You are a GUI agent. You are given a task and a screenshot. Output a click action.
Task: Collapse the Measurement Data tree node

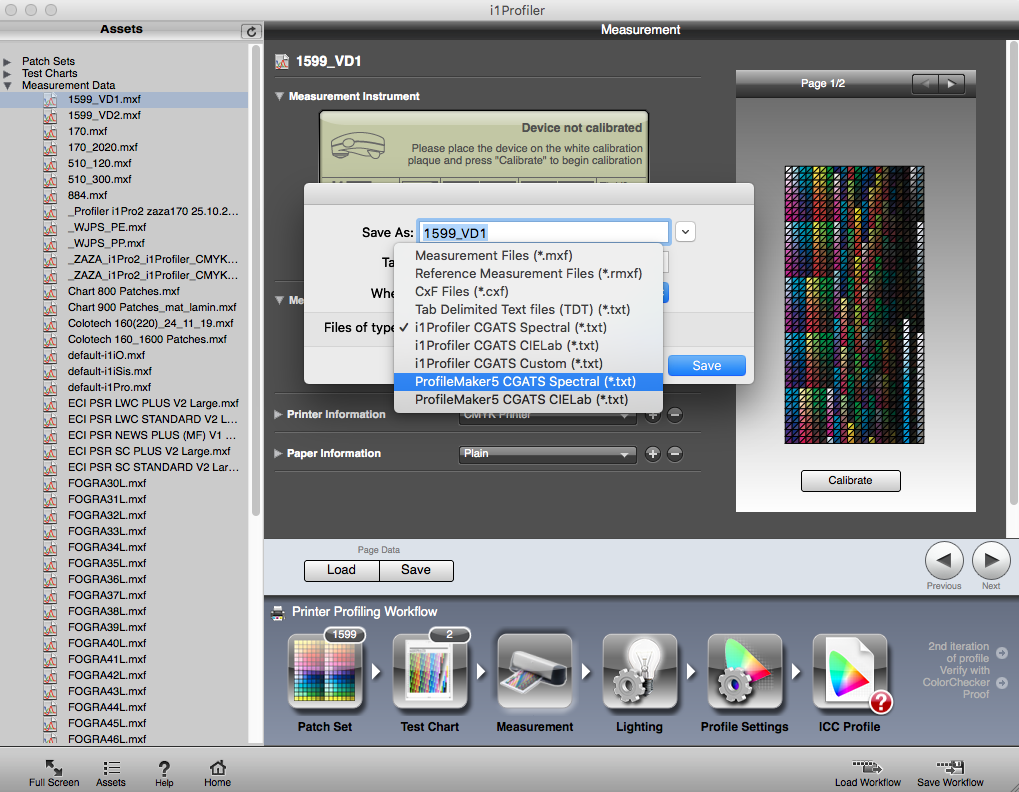(7, 85)
